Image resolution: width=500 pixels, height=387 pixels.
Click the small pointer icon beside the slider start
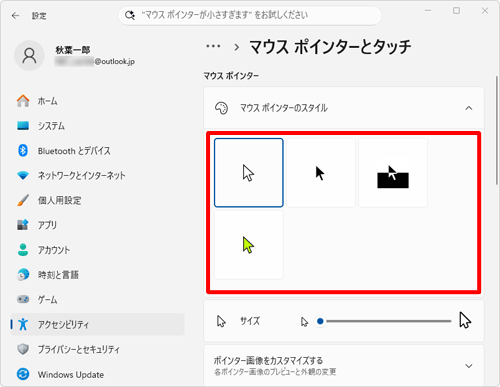(x=304, y=322)
